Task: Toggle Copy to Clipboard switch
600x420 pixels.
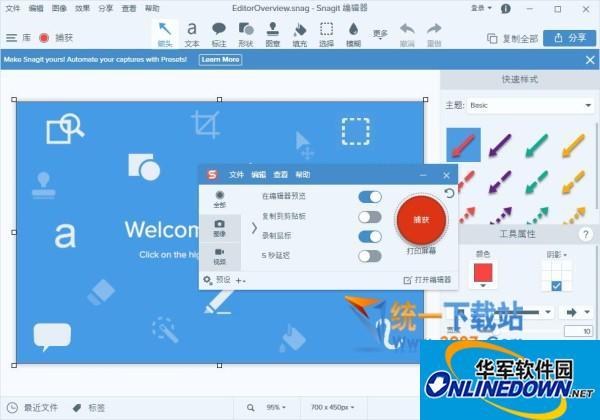Action: tap(370, 217)
